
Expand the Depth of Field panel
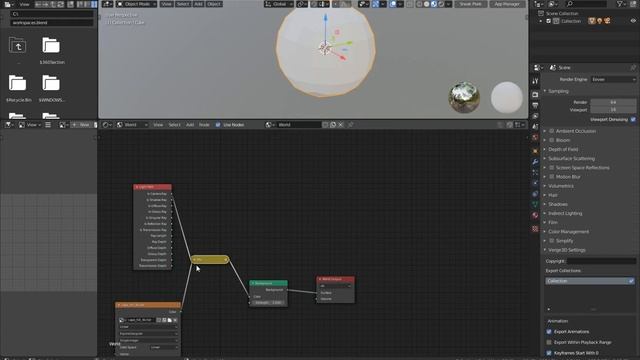pyautogui.click(x=563, y=149)
